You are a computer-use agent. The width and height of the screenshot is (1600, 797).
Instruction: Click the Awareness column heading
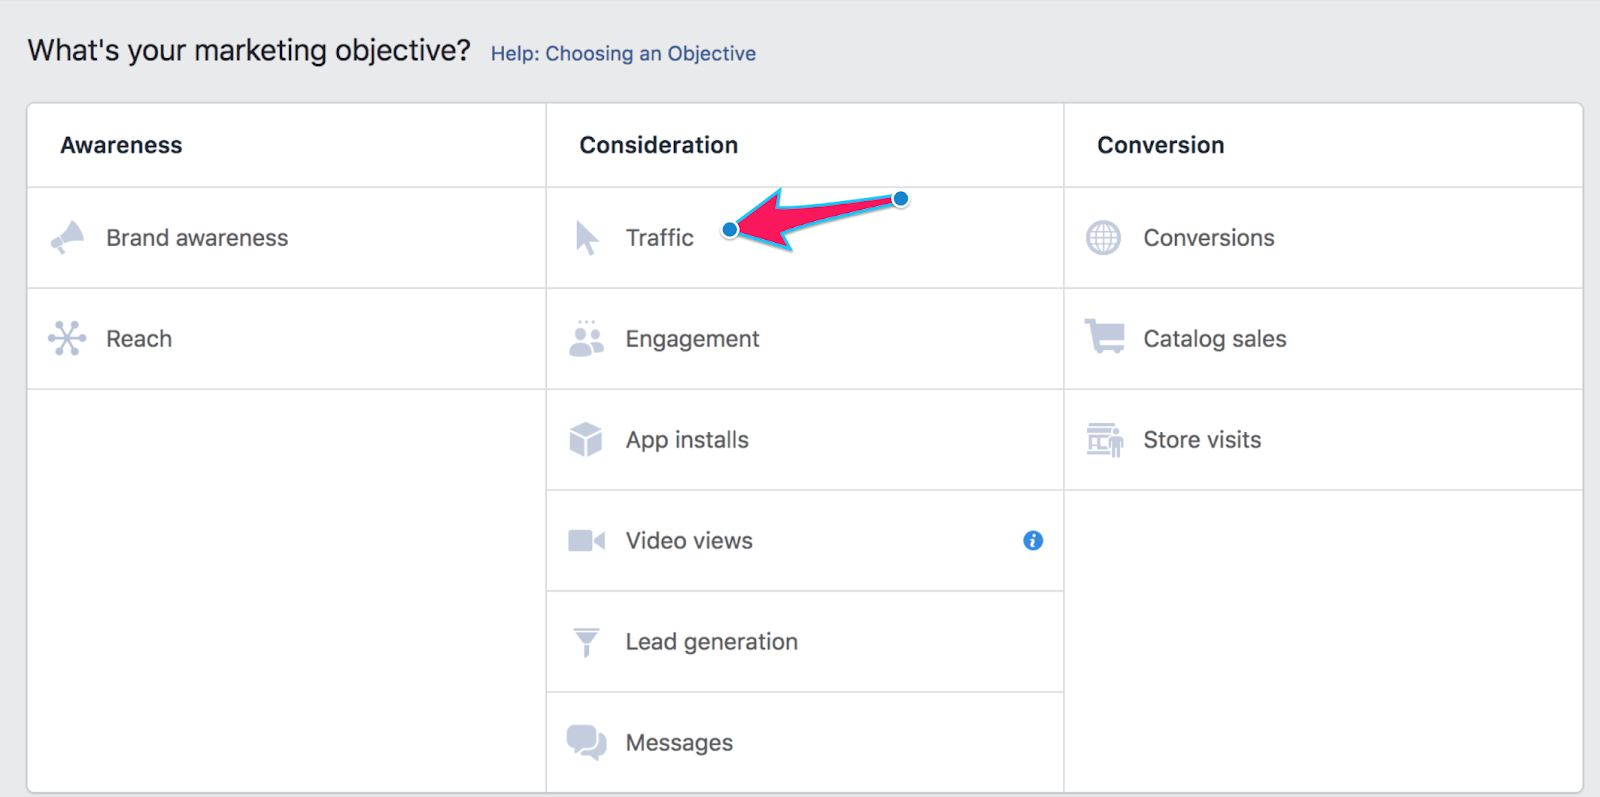[121, 145]
